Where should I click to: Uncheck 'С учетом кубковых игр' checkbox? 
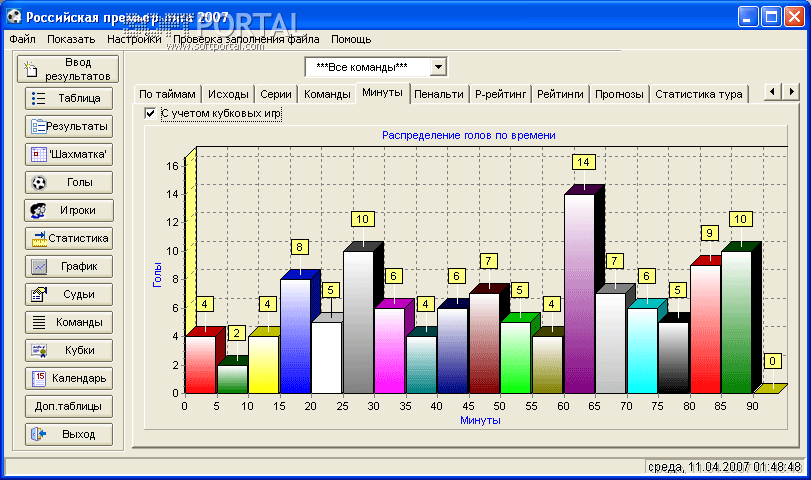point(150,113)
